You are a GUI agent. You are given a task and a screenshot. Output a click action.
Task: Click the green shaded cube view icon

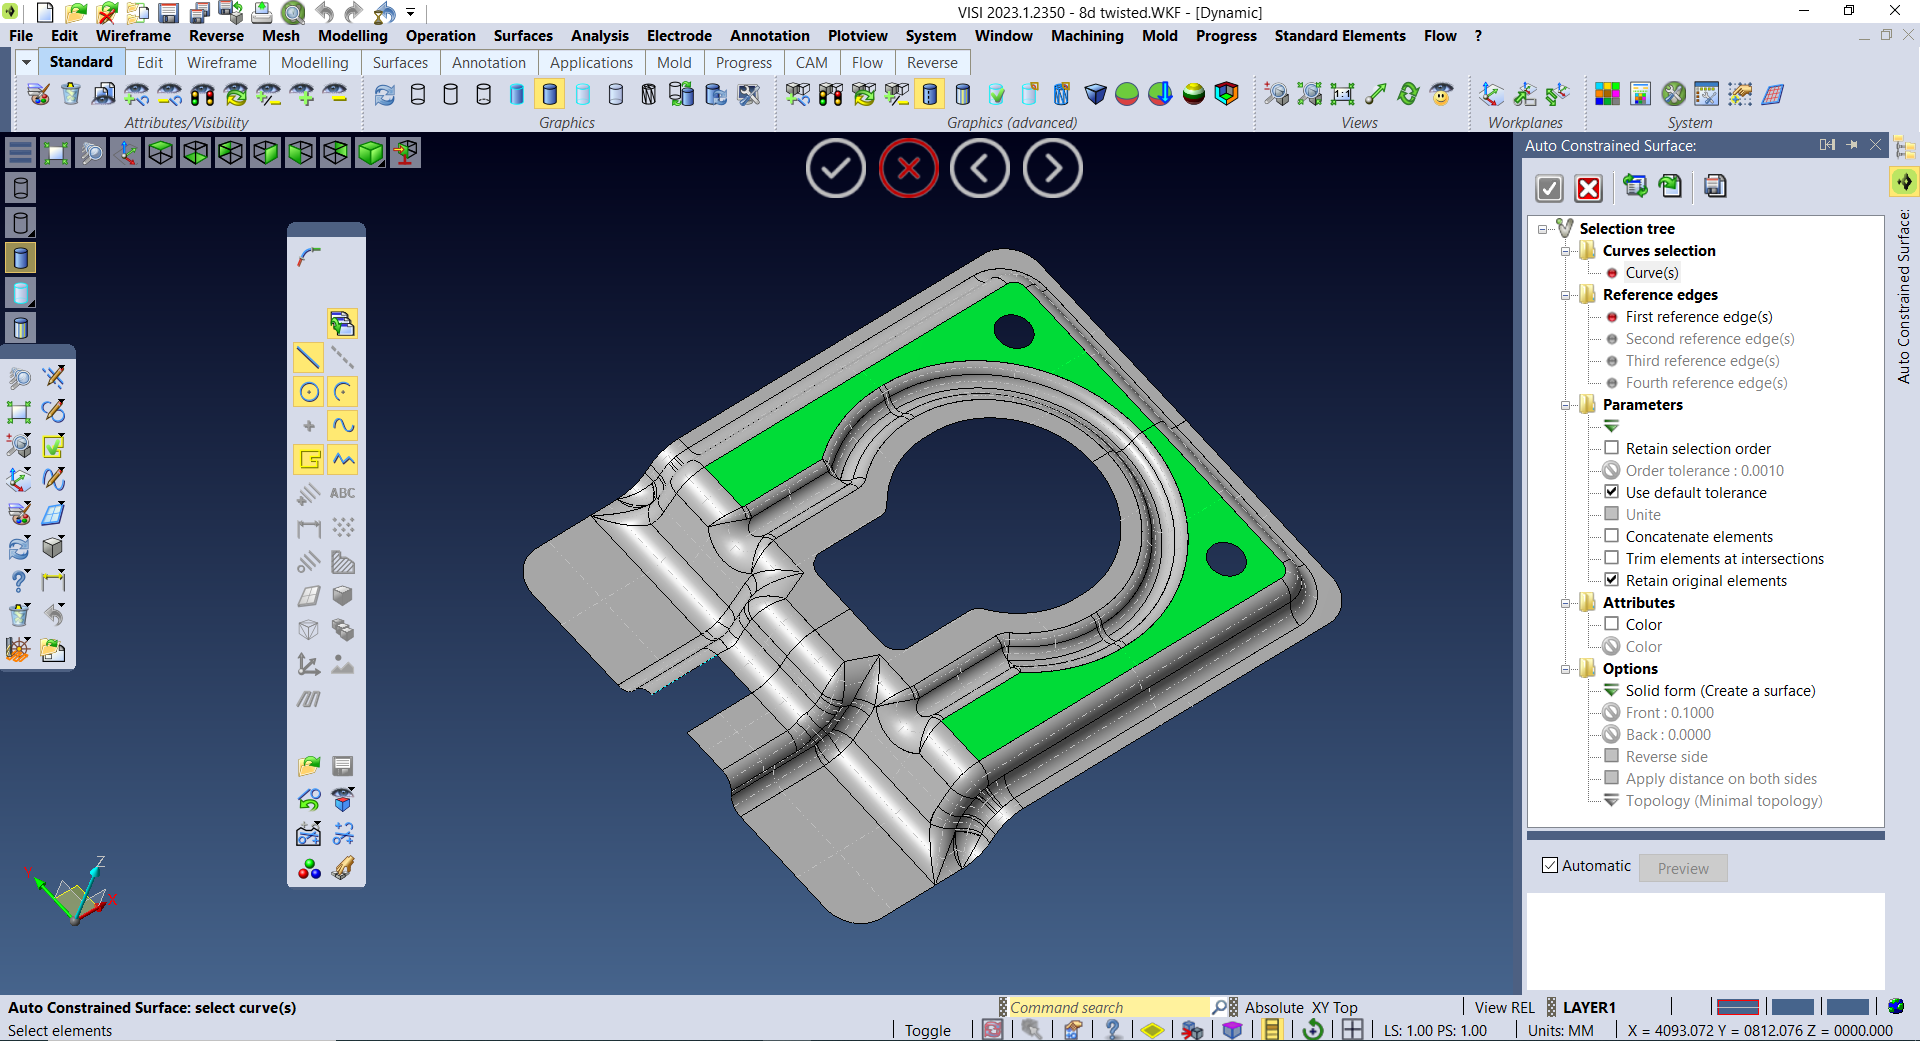[371, 153]
